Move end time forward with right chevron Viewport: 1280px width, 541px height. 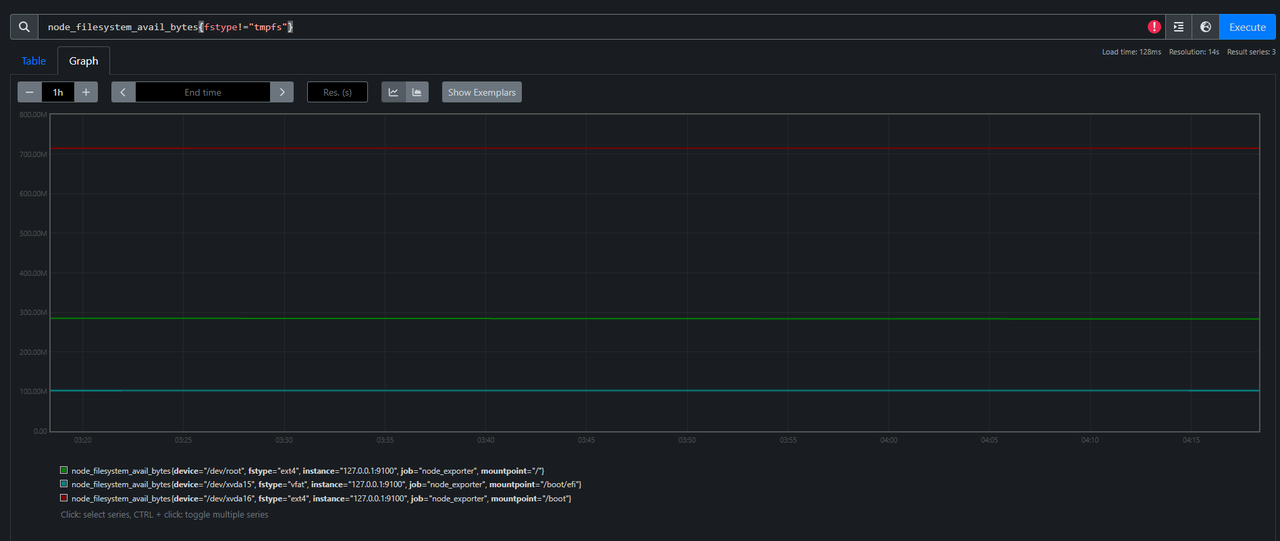tap(282, 92)
